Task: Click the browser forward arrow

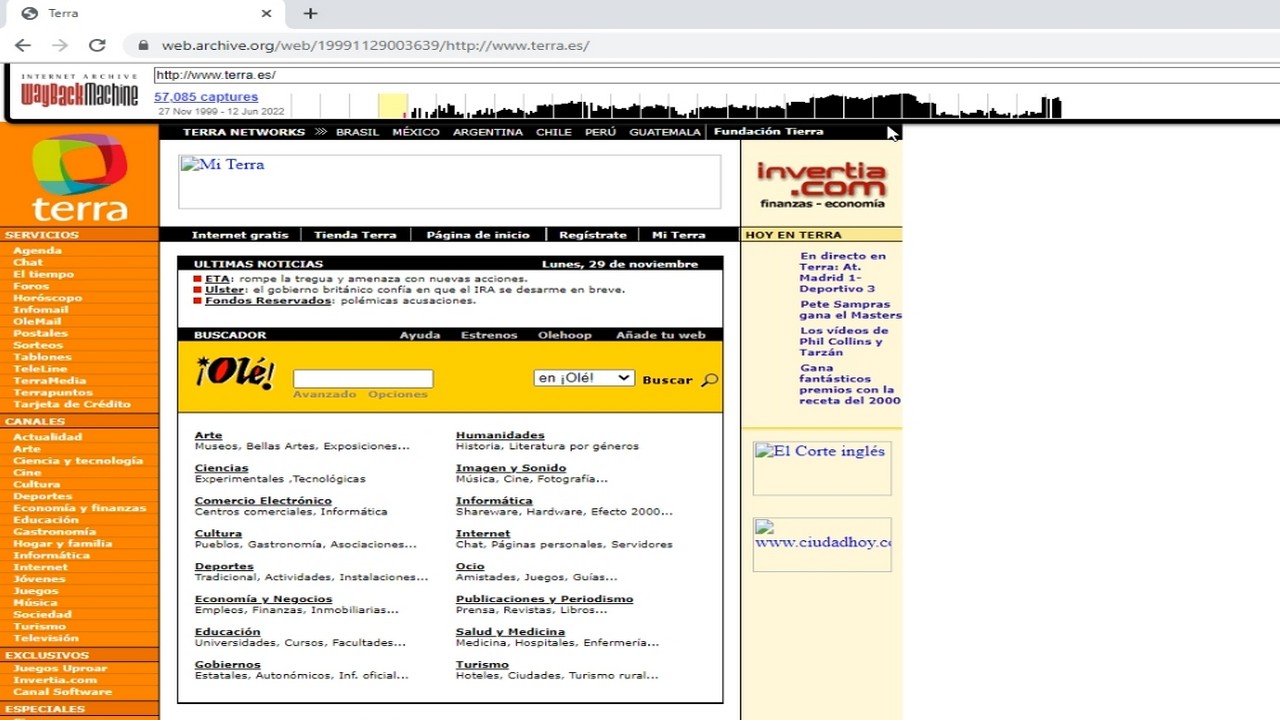Action: click(60, 45)
